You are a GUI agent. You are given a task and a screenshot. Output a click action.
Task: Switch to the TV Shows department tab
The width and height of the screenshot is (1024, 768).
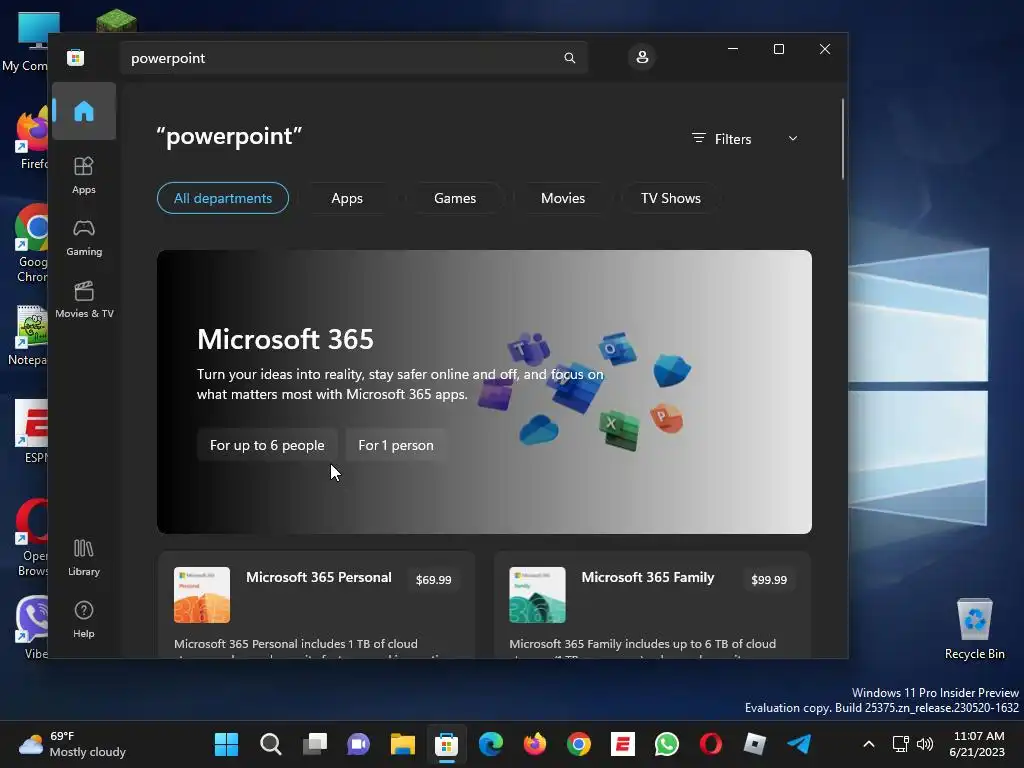coord(671,198)
